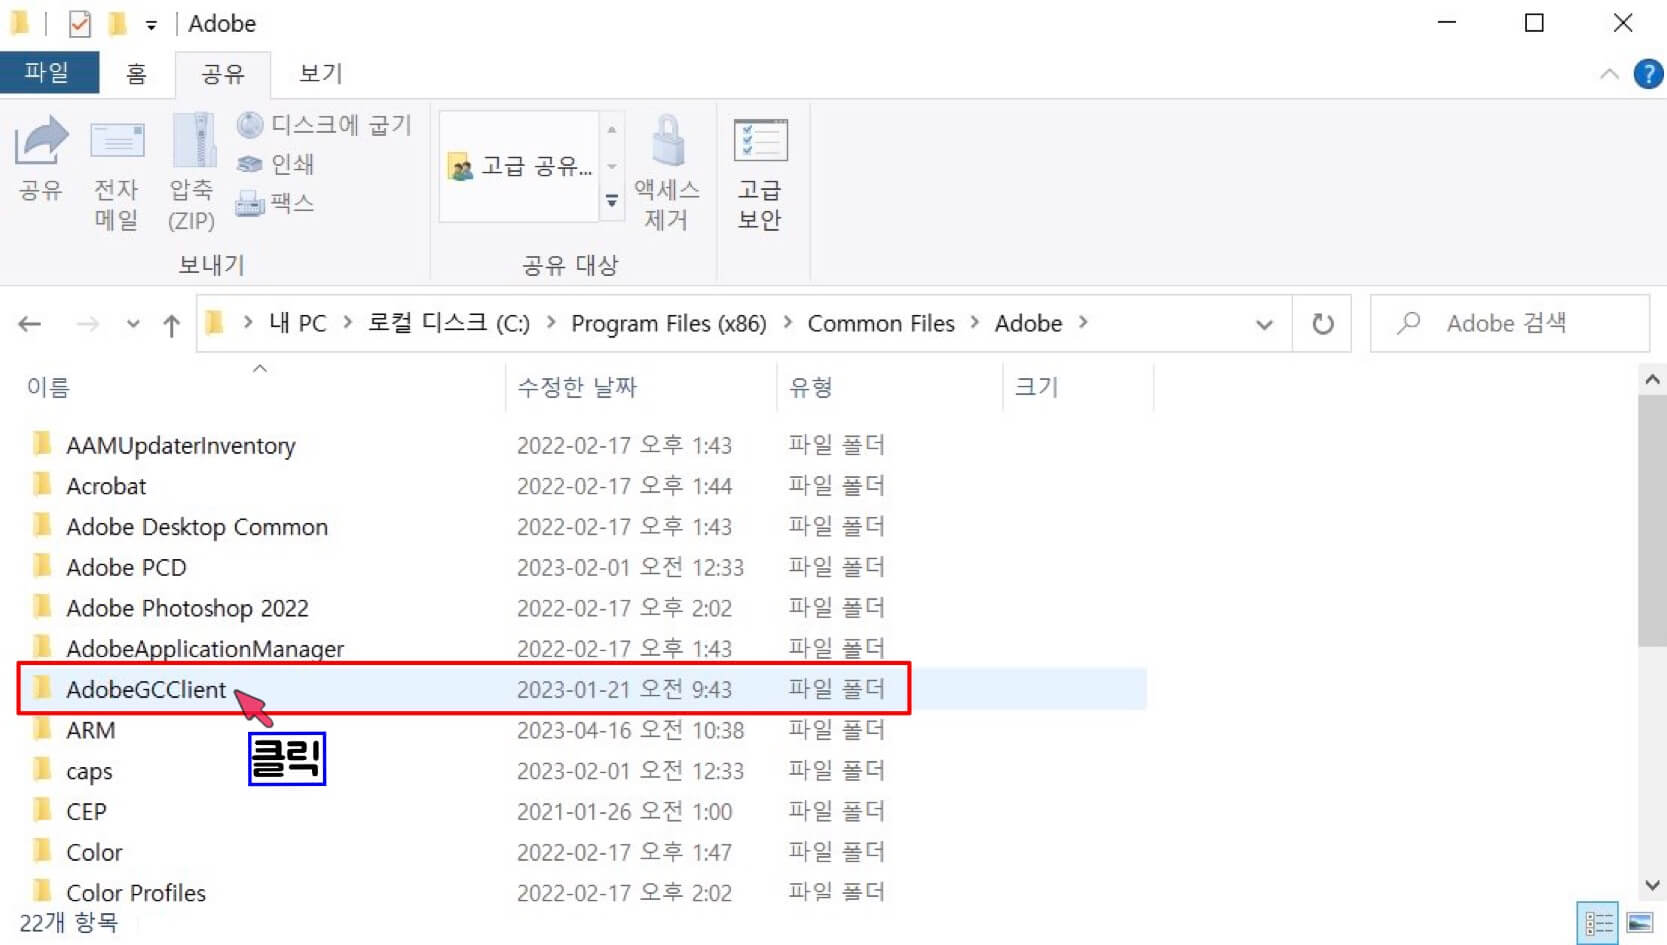Select the AdobeApplicationManager folder
1667x945 pixels.
[x=205, y=649]
